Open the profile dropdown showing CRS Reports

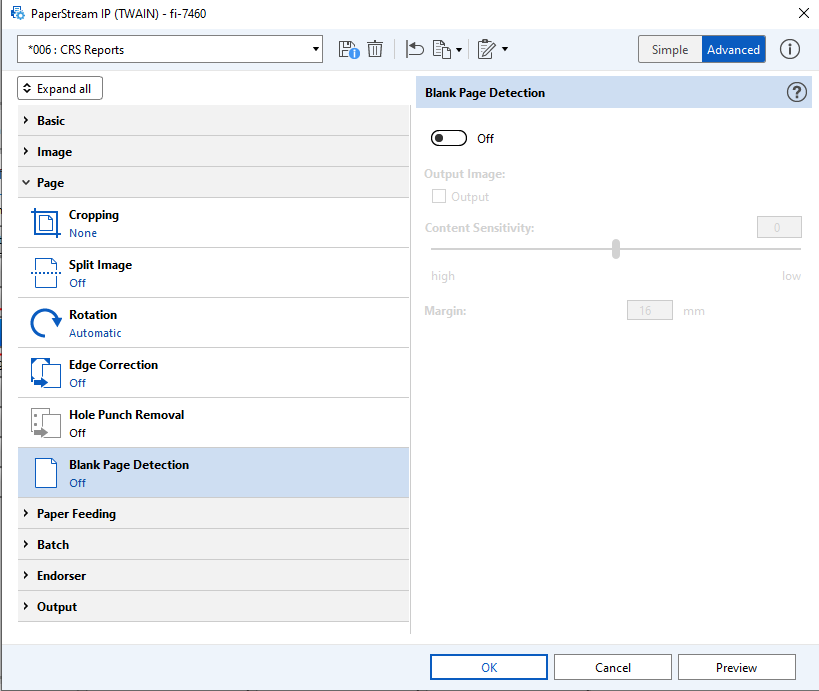point(170,49)
